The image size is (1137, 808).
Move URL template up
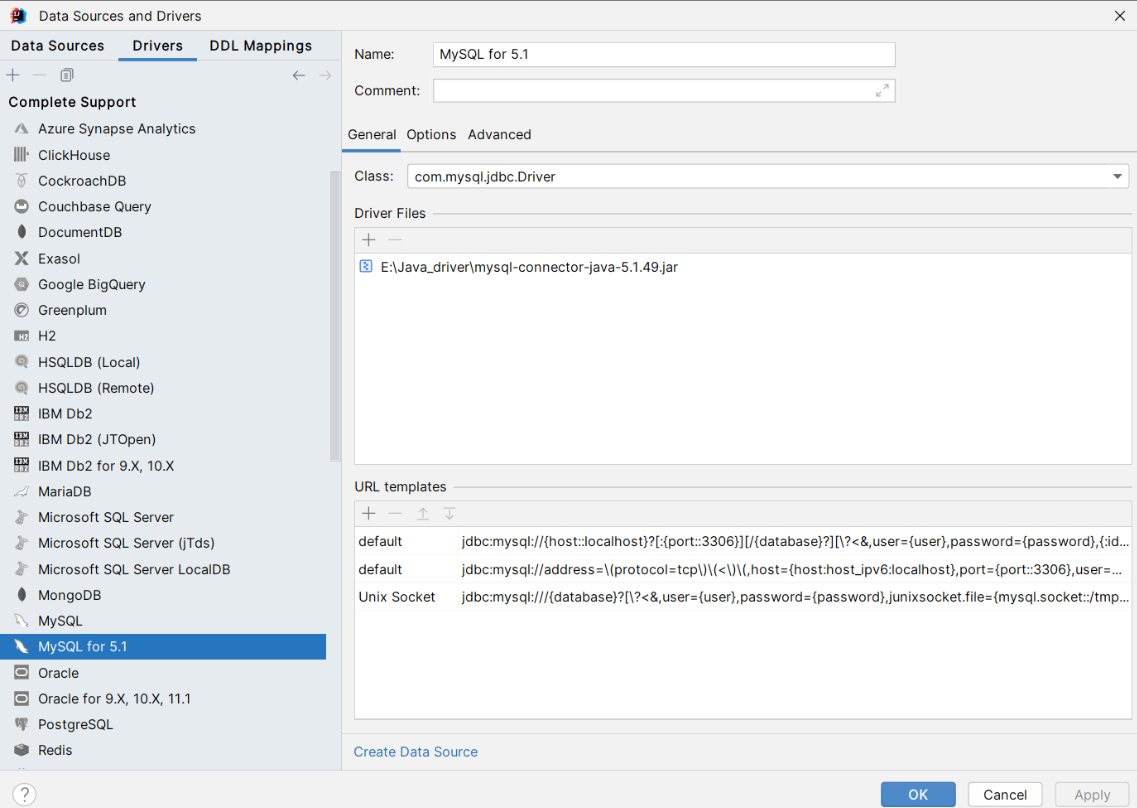pyautogui.click(x=423, y=514)
